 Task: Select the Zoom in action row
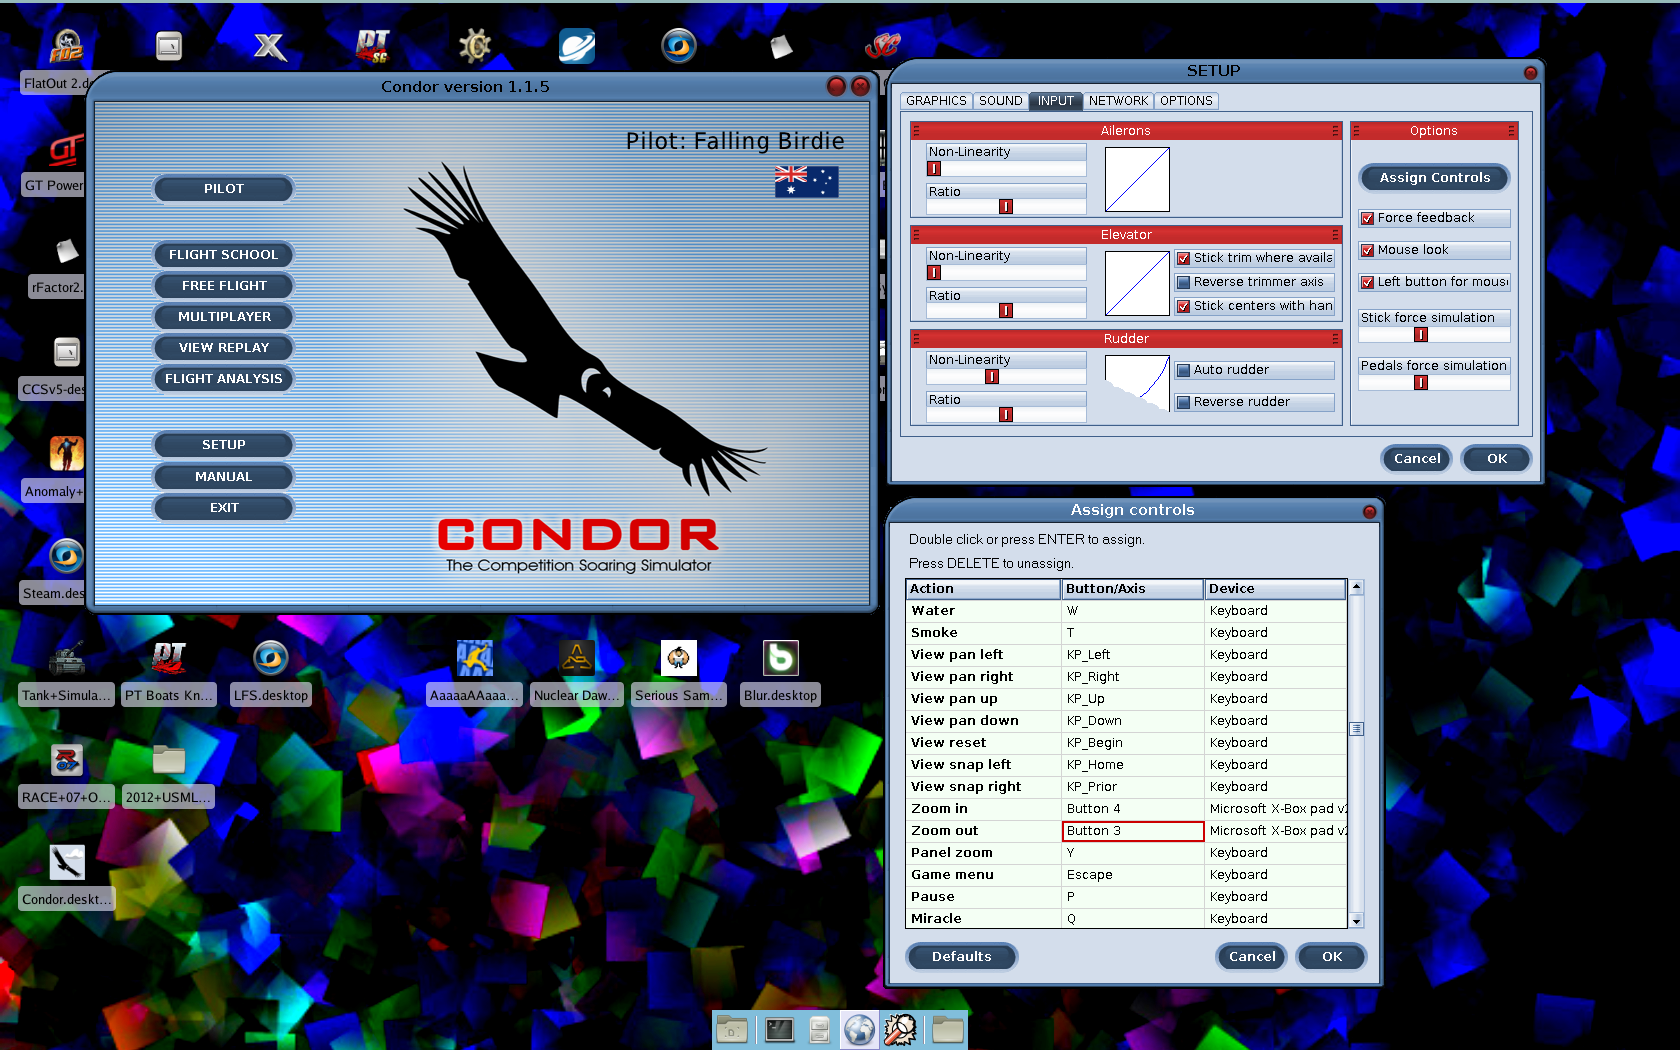pyautogui.click(x=1126, y=809)
